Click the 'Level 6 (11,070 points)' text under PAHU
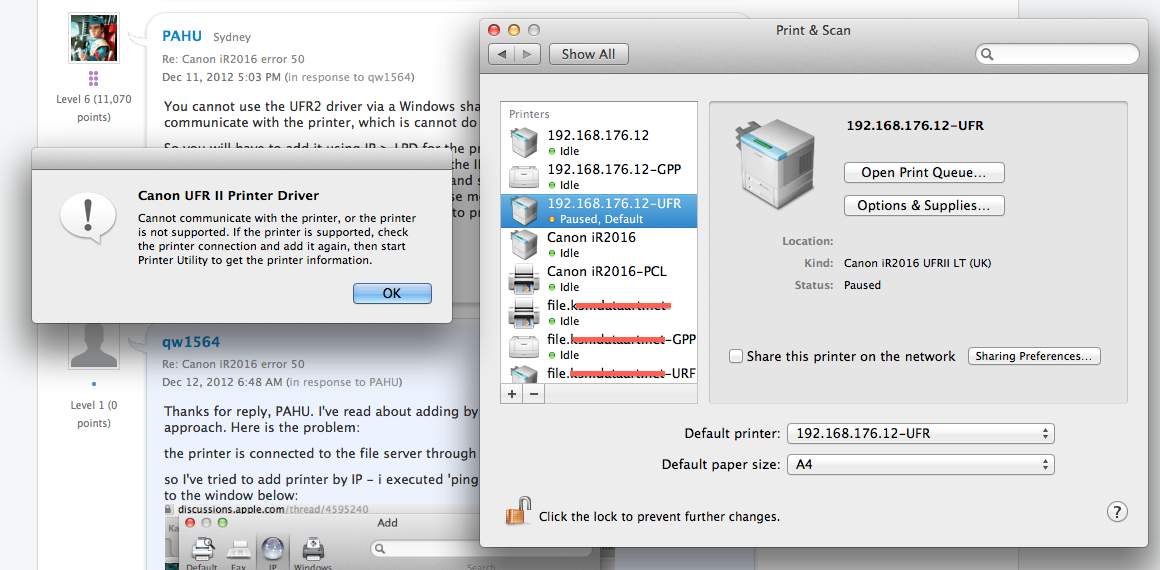The image size is (1160, 570). (94, 107)
